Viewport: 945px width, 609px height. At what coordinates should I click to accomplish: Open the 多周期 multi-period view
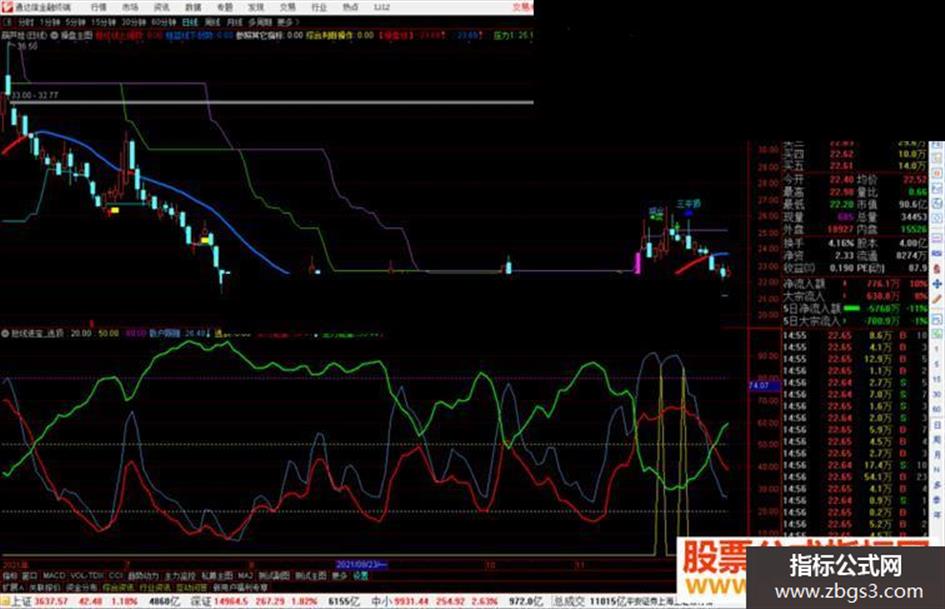pyautogui.click(x=260, y=22)
